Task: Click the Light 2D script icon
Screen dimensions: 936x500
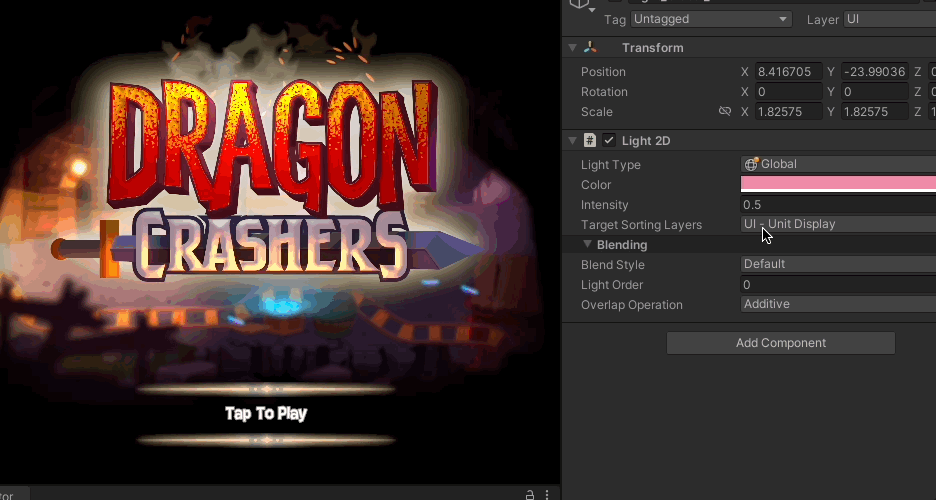Action: pos(590,140)
